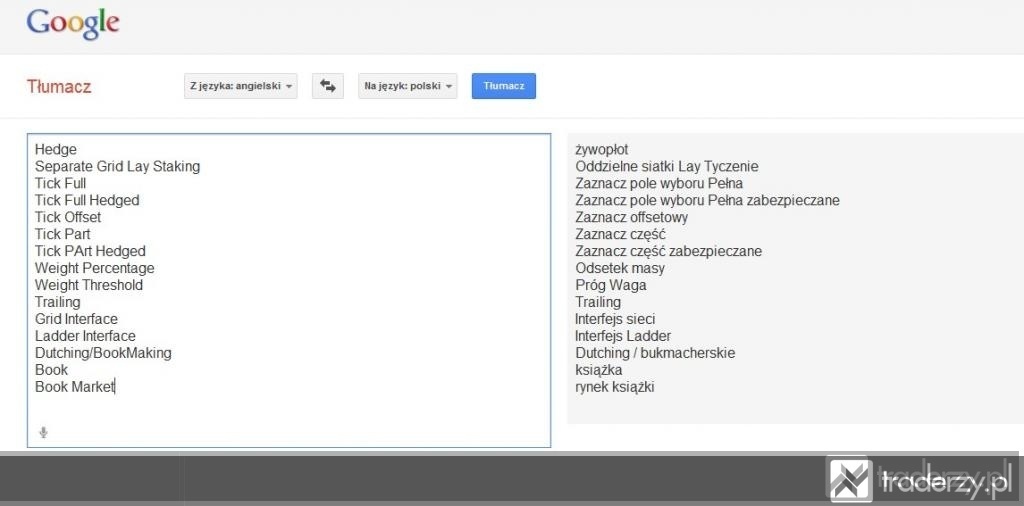Image resolution: width=1024 pixels, height=506 pixels.
Task: Click the 'Trailing' line in source text
Action: [x=57, y=302]
